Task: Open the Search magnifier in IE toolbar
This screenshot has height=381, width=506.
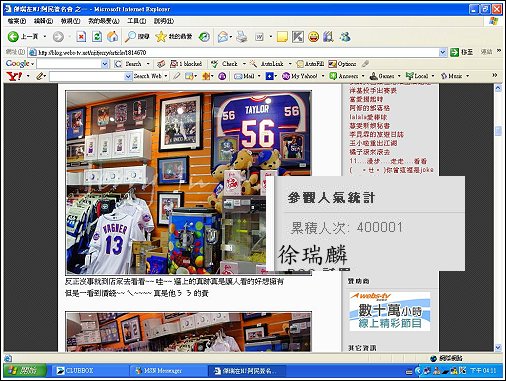Action: pos(130,37)
